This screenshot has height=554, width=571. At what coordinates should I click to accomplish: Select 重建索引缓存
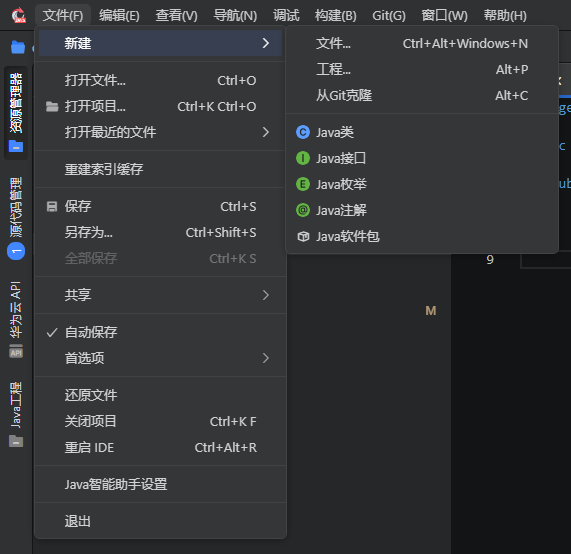161,169
